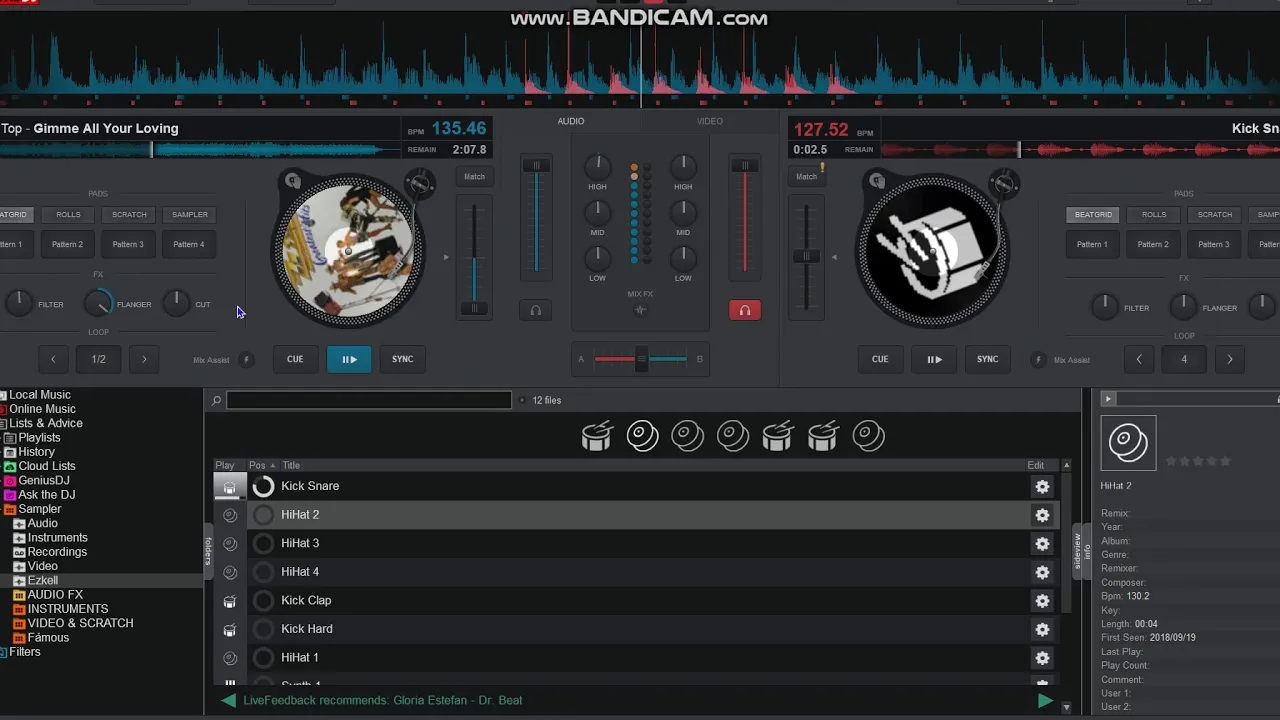Viewport: 1280px width, 720px height.
Task: Open the gear settings for HiHat 3
Action: coord(1042,543)
